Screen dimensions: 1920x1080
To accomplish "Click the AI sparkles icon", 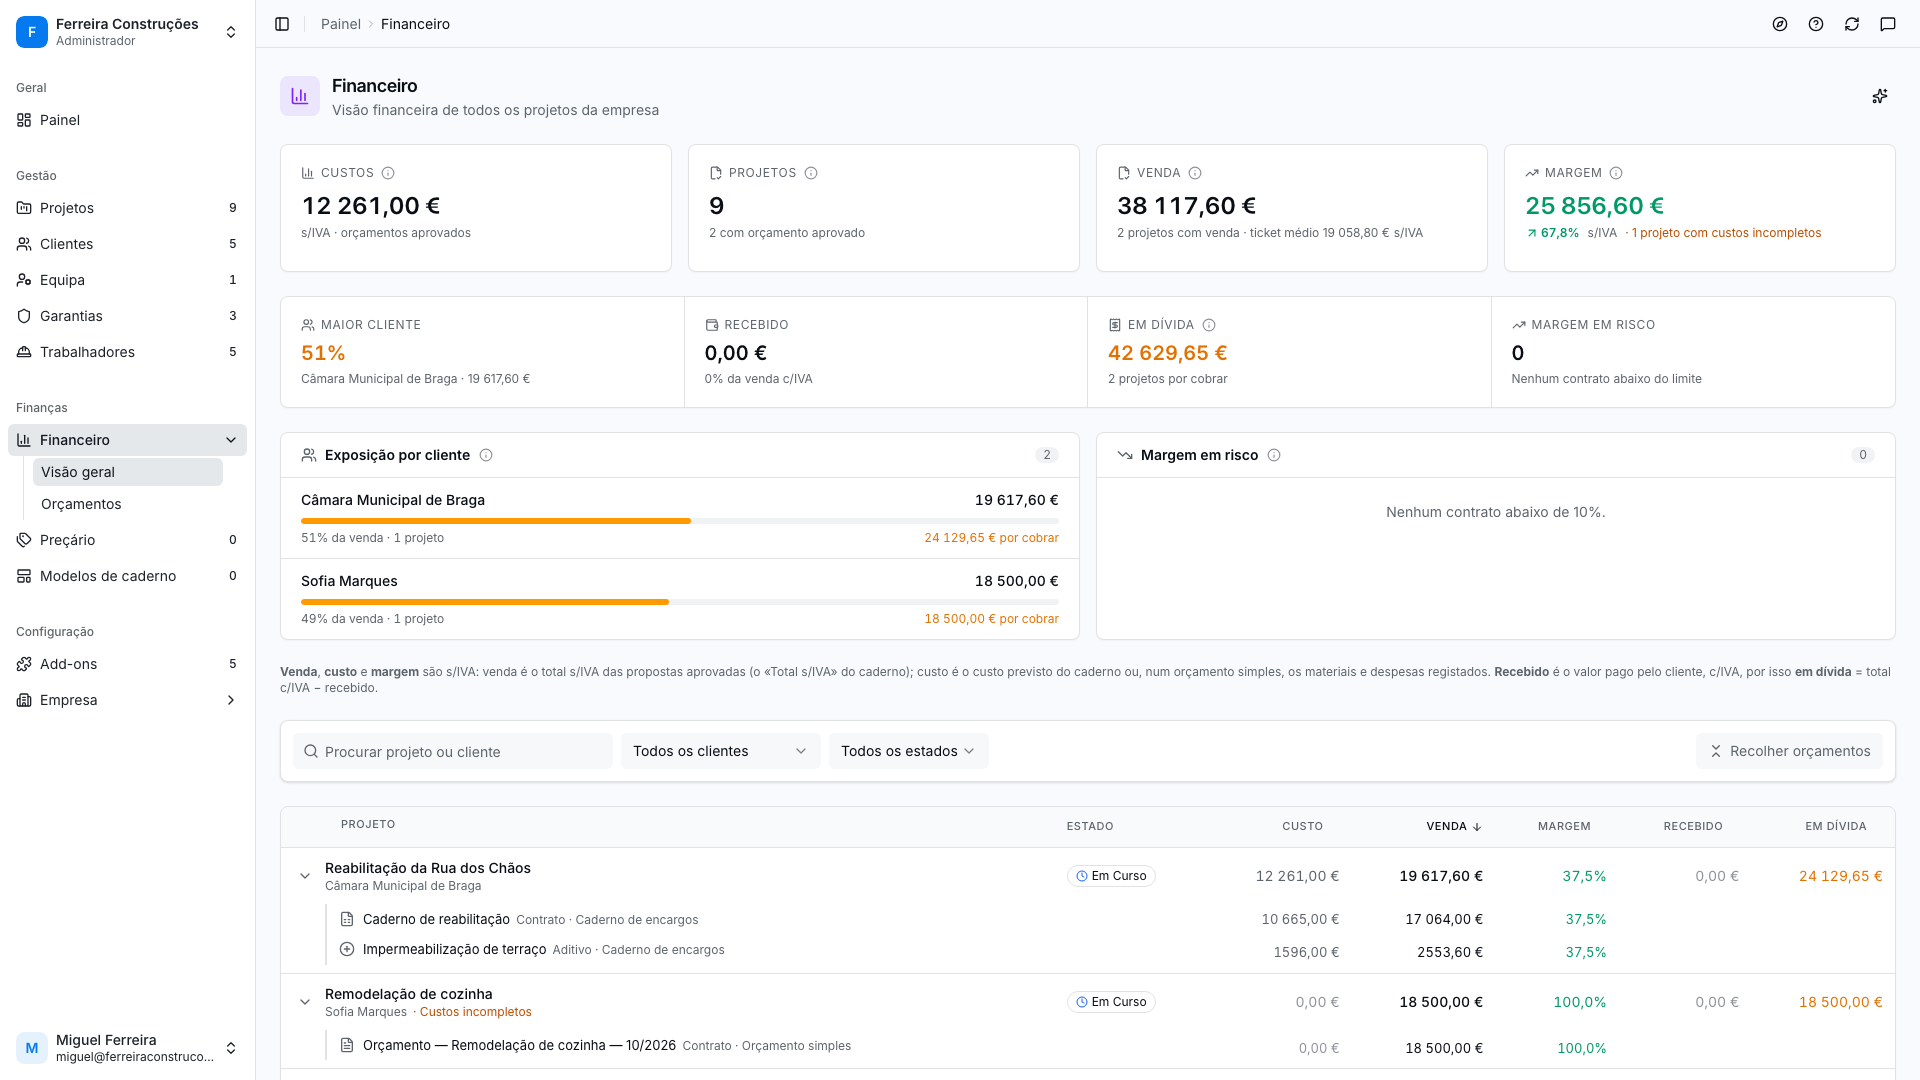I will (1880, 96).
